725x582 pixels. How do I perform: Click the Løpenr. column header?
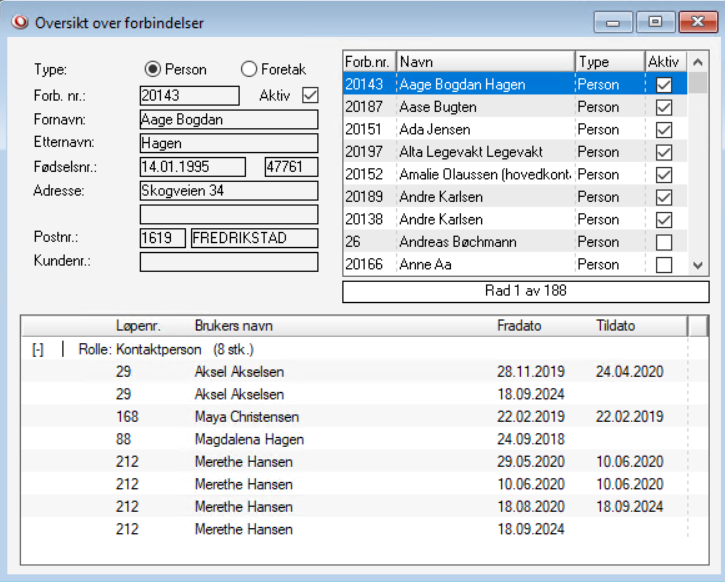[x=138, y=326]
